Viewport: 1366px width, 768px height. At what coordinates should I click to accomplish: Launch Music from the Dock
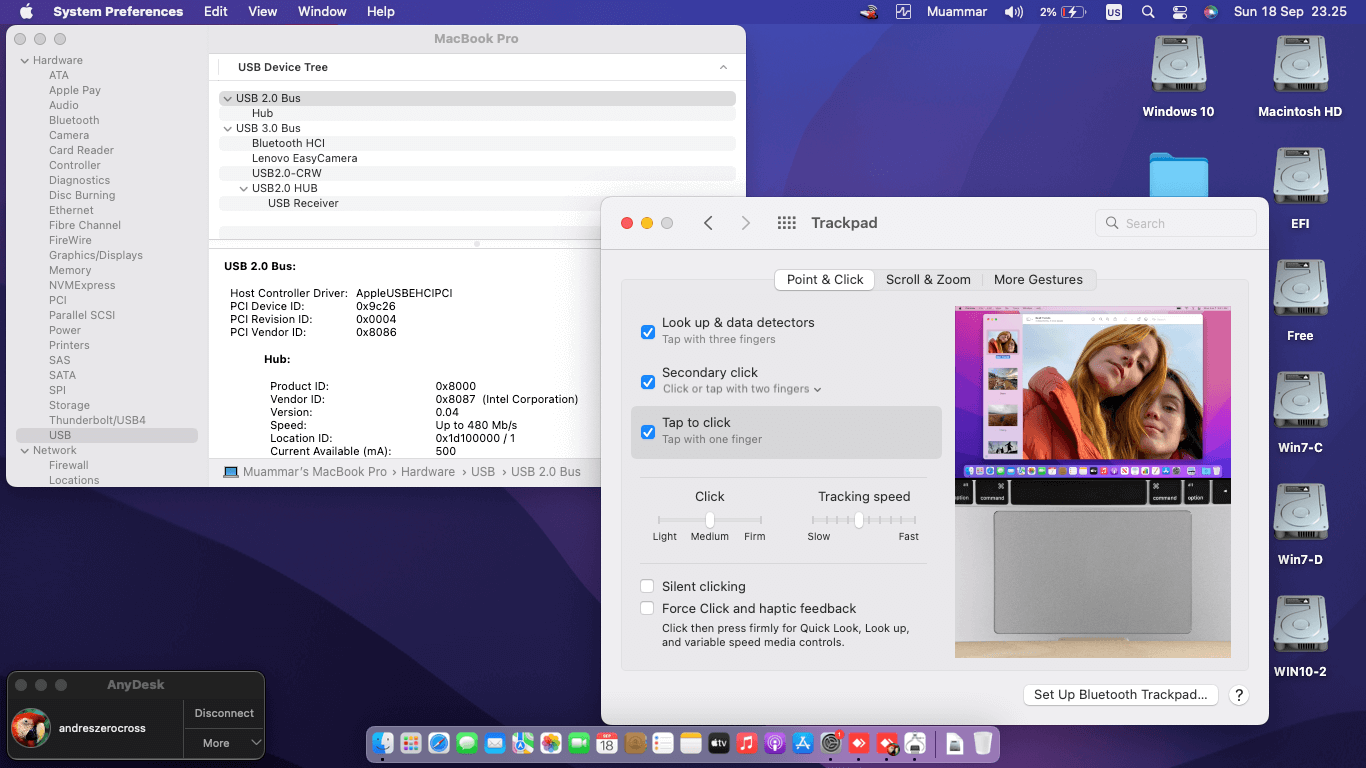click(x=746, y=743)
